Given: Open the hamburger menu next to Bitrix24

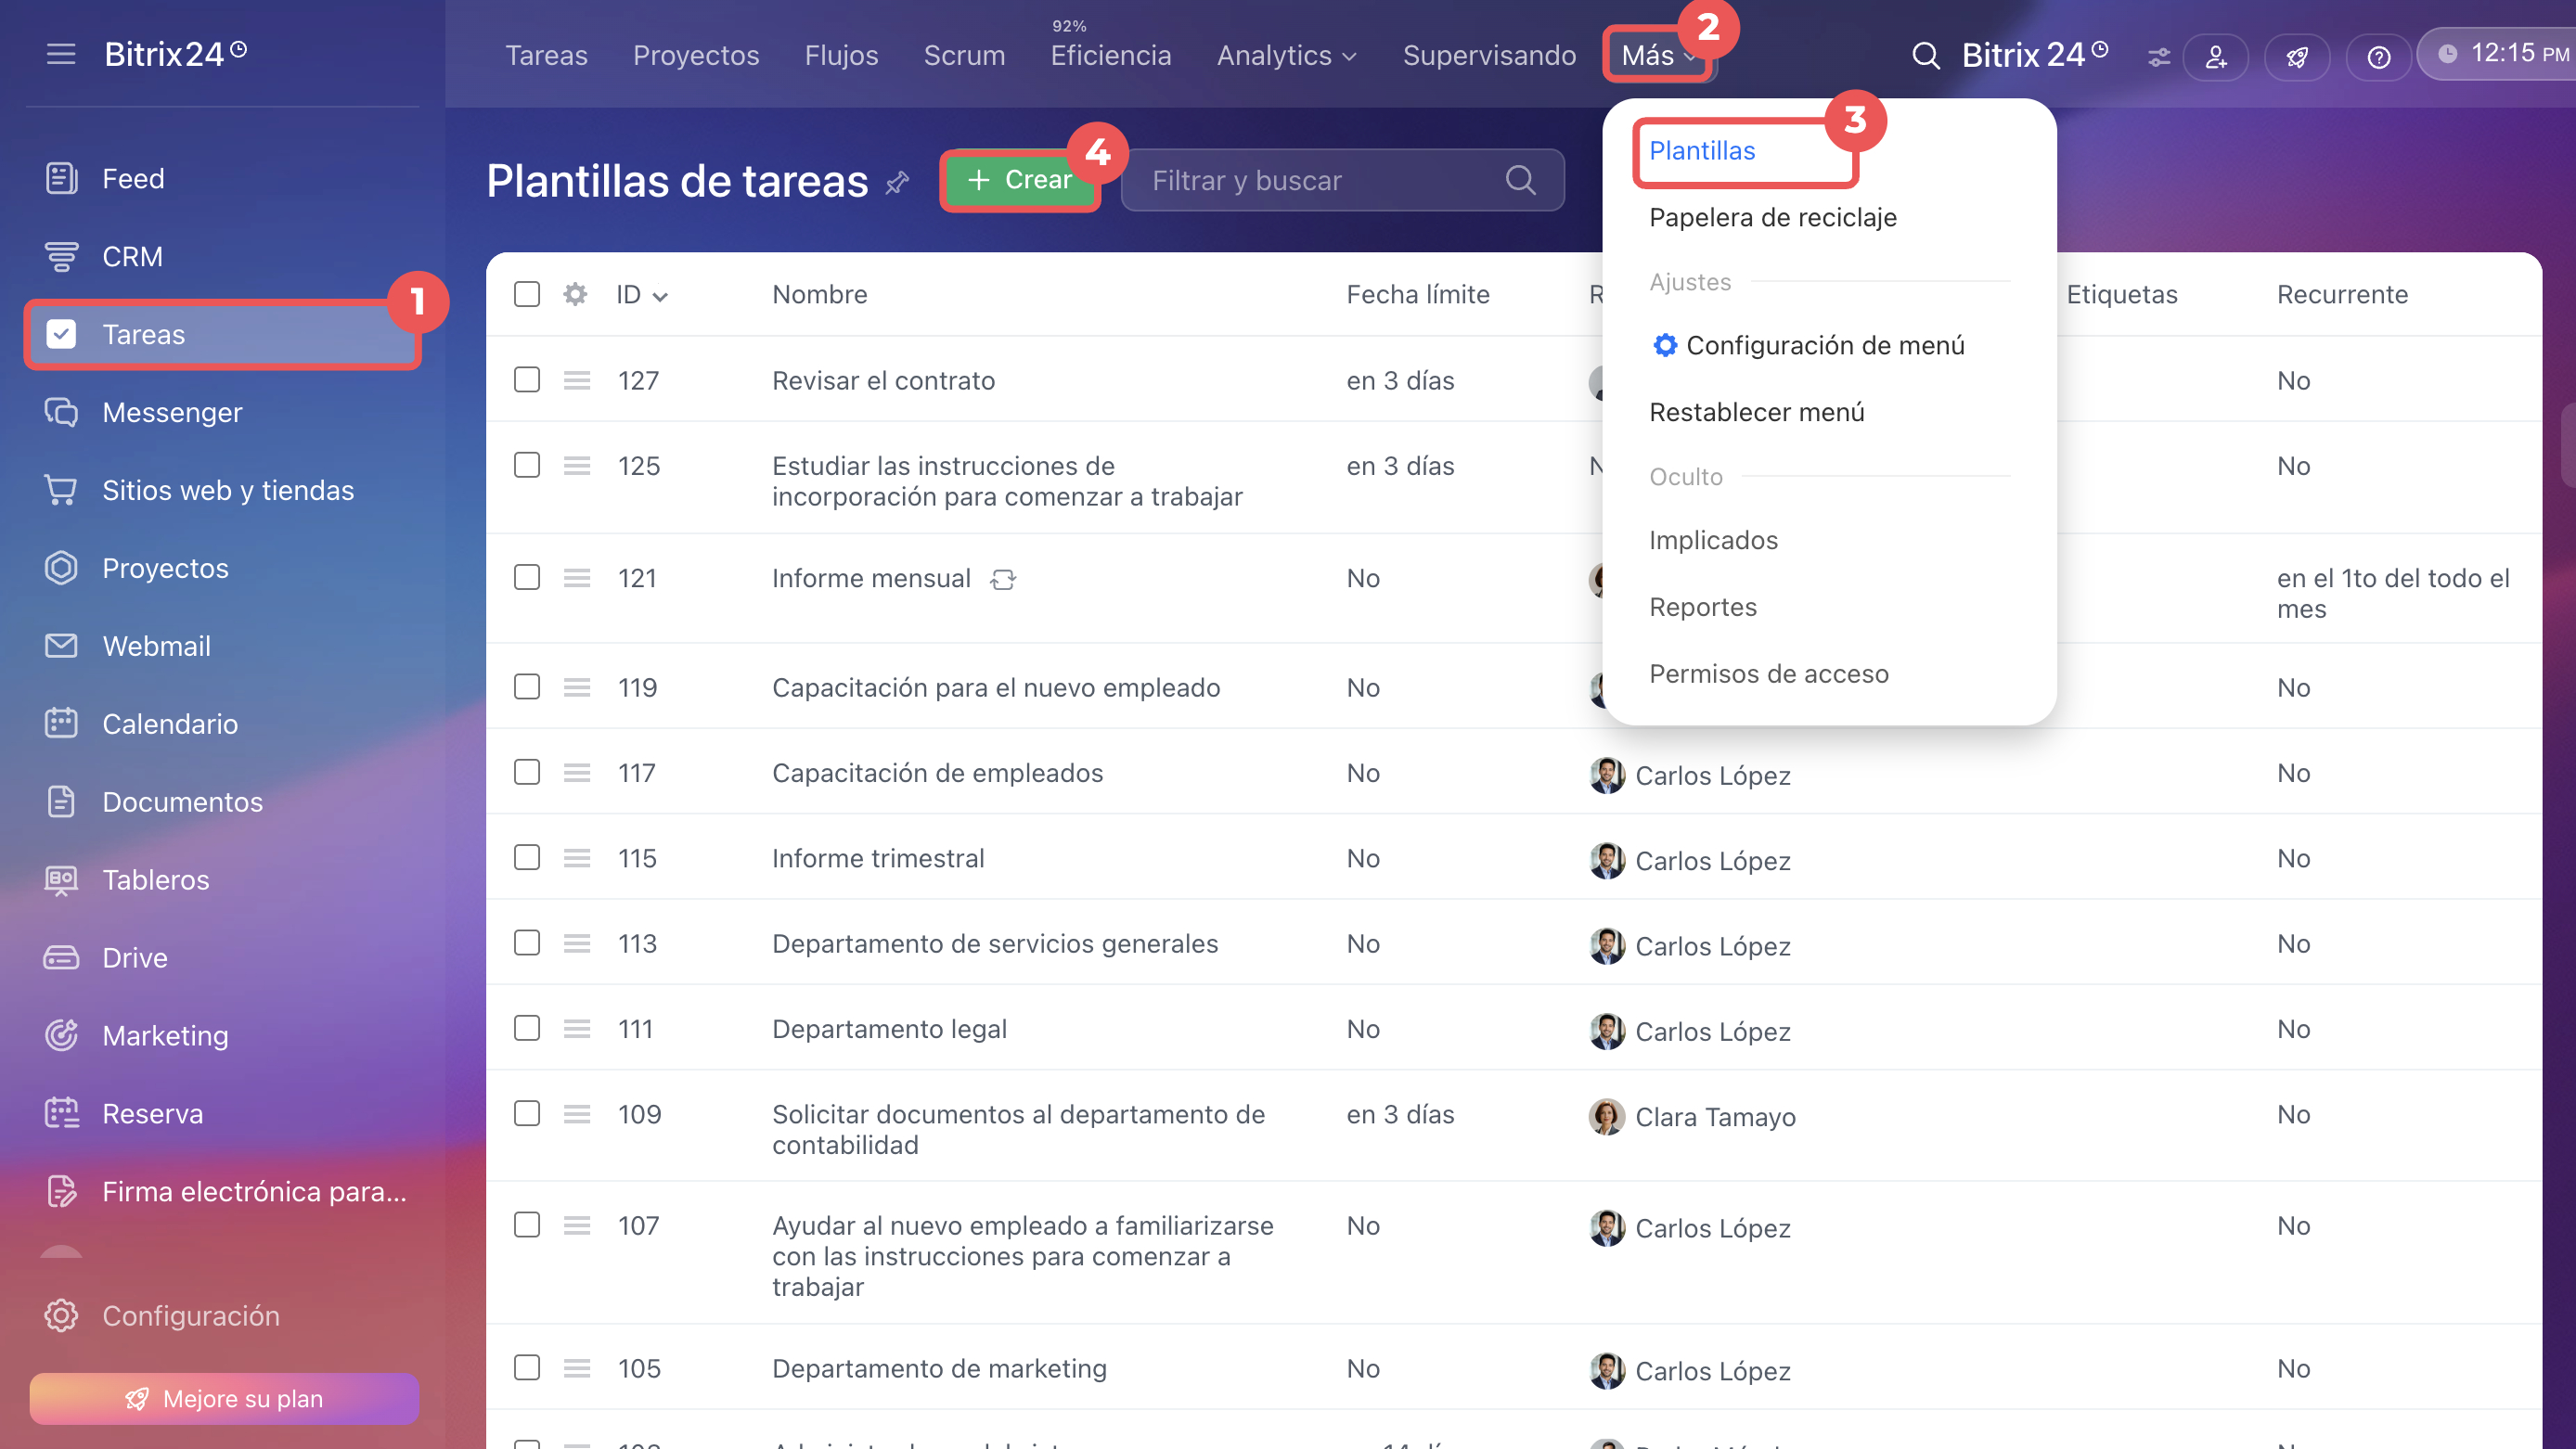Looking at the screenshot, I should pos(61,54).
